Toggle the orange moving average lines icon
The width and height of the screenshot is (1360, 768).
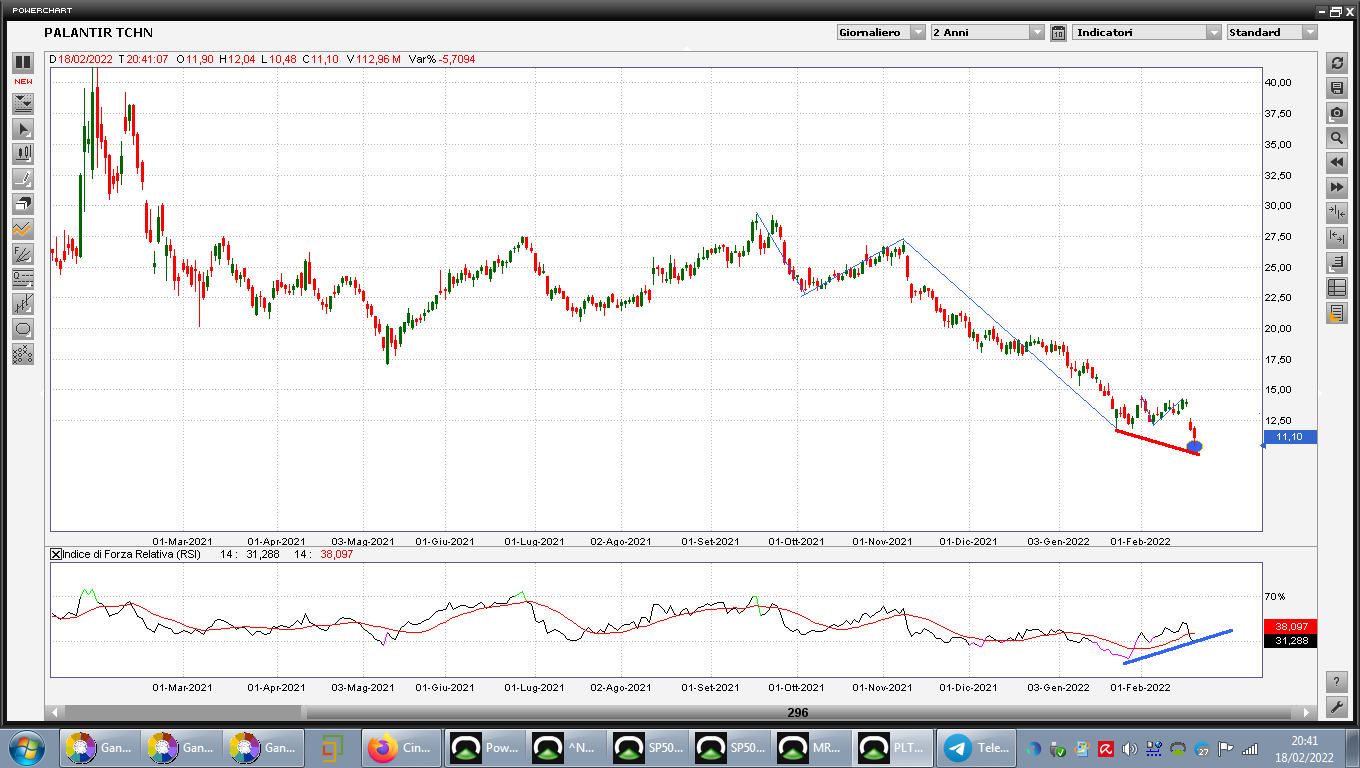[x=22, y=229]
